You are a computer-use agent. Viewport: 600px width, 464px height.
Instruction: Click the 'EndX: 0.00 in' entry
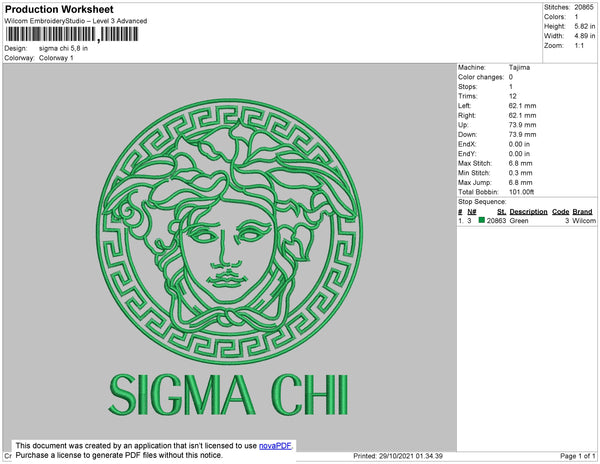pos(494,144)
